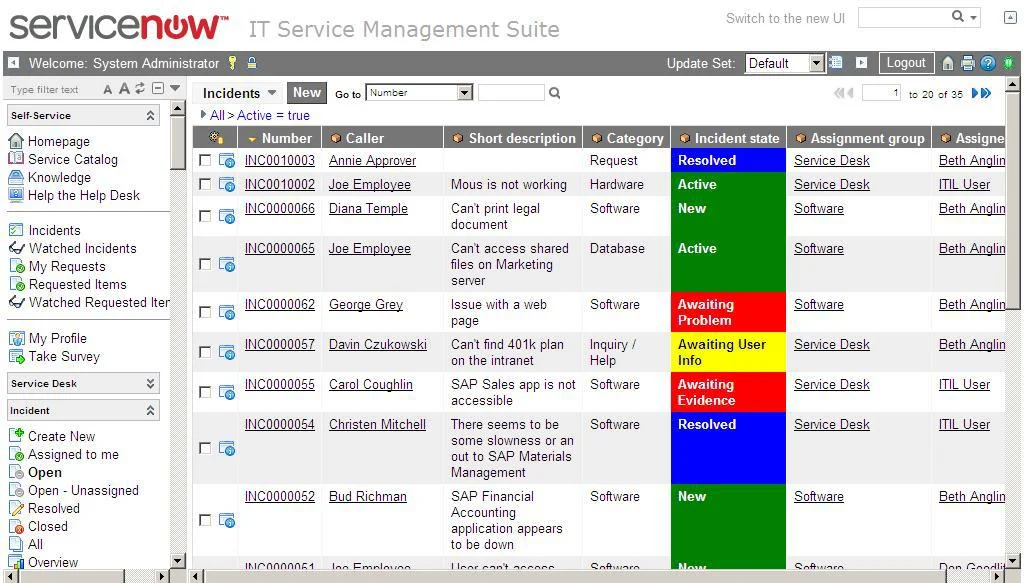Click the refresh navigator arrows icon

click(x=140, y=89)
